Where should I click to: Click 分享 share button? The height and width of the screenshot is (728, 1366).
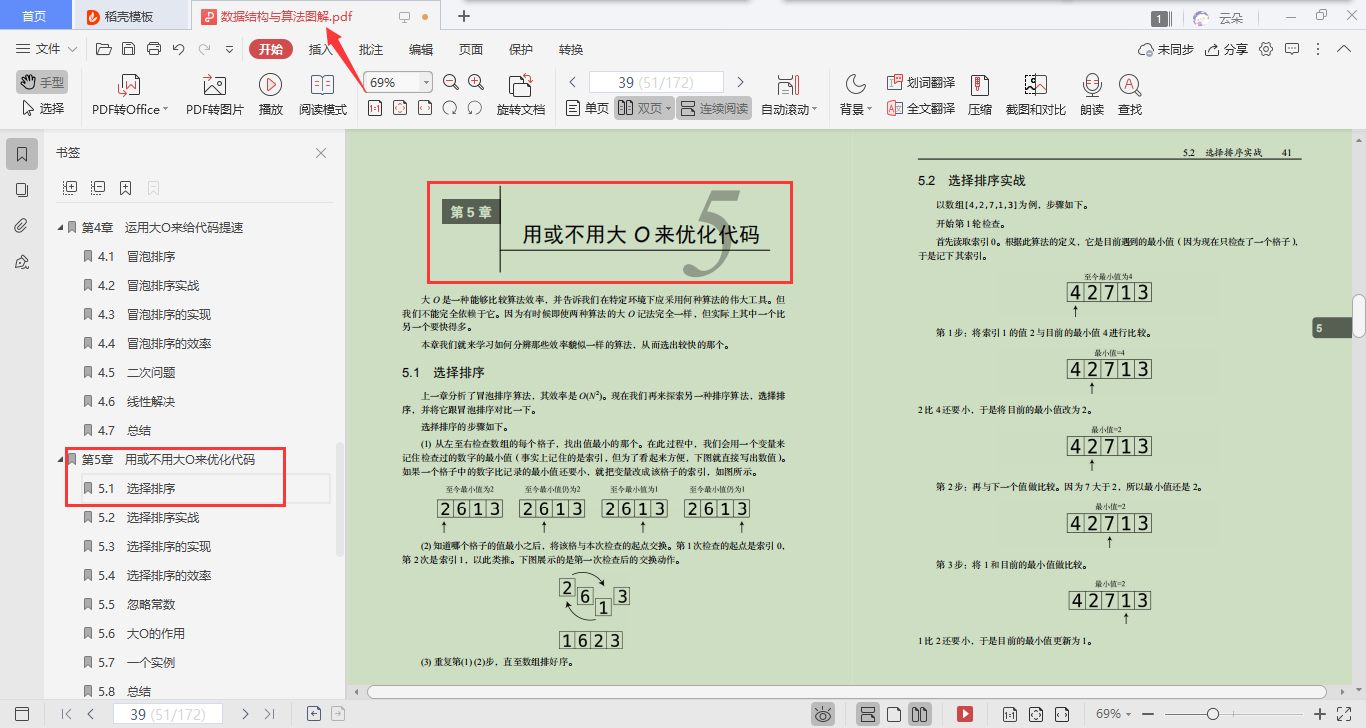(x=1227, y=49)
